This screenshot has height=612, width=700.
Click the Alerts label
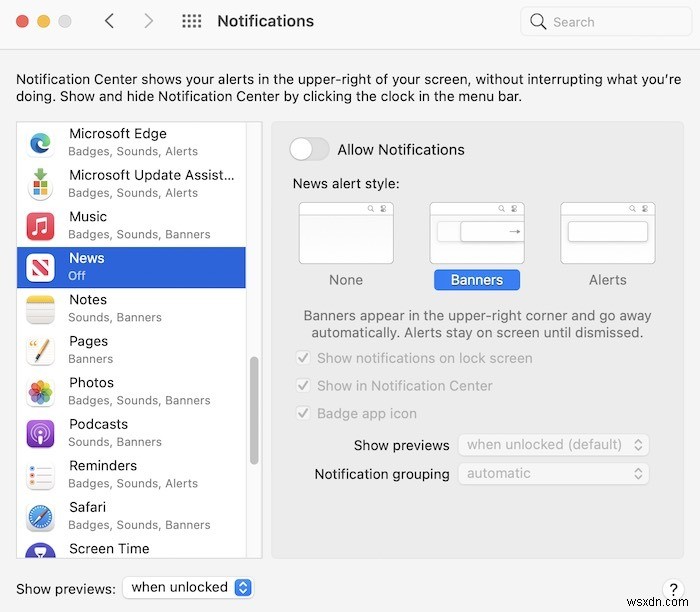(608, 280)
